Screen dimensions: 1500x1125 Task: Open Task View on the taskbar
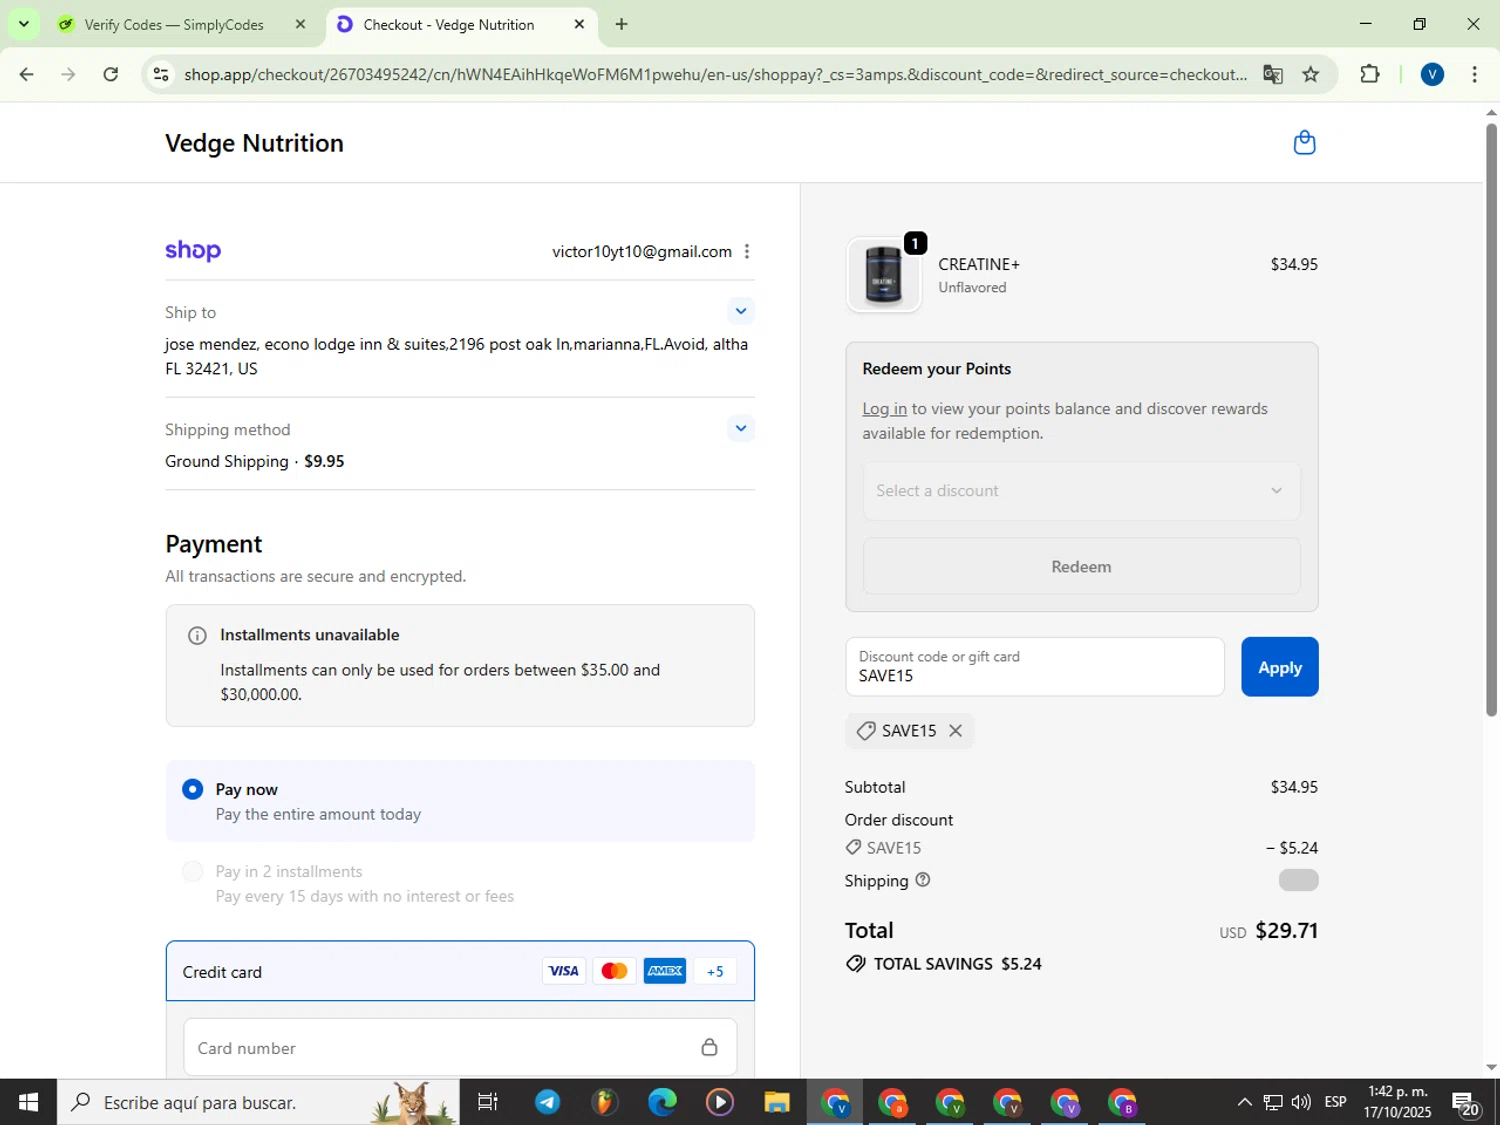pos(488,1102)
